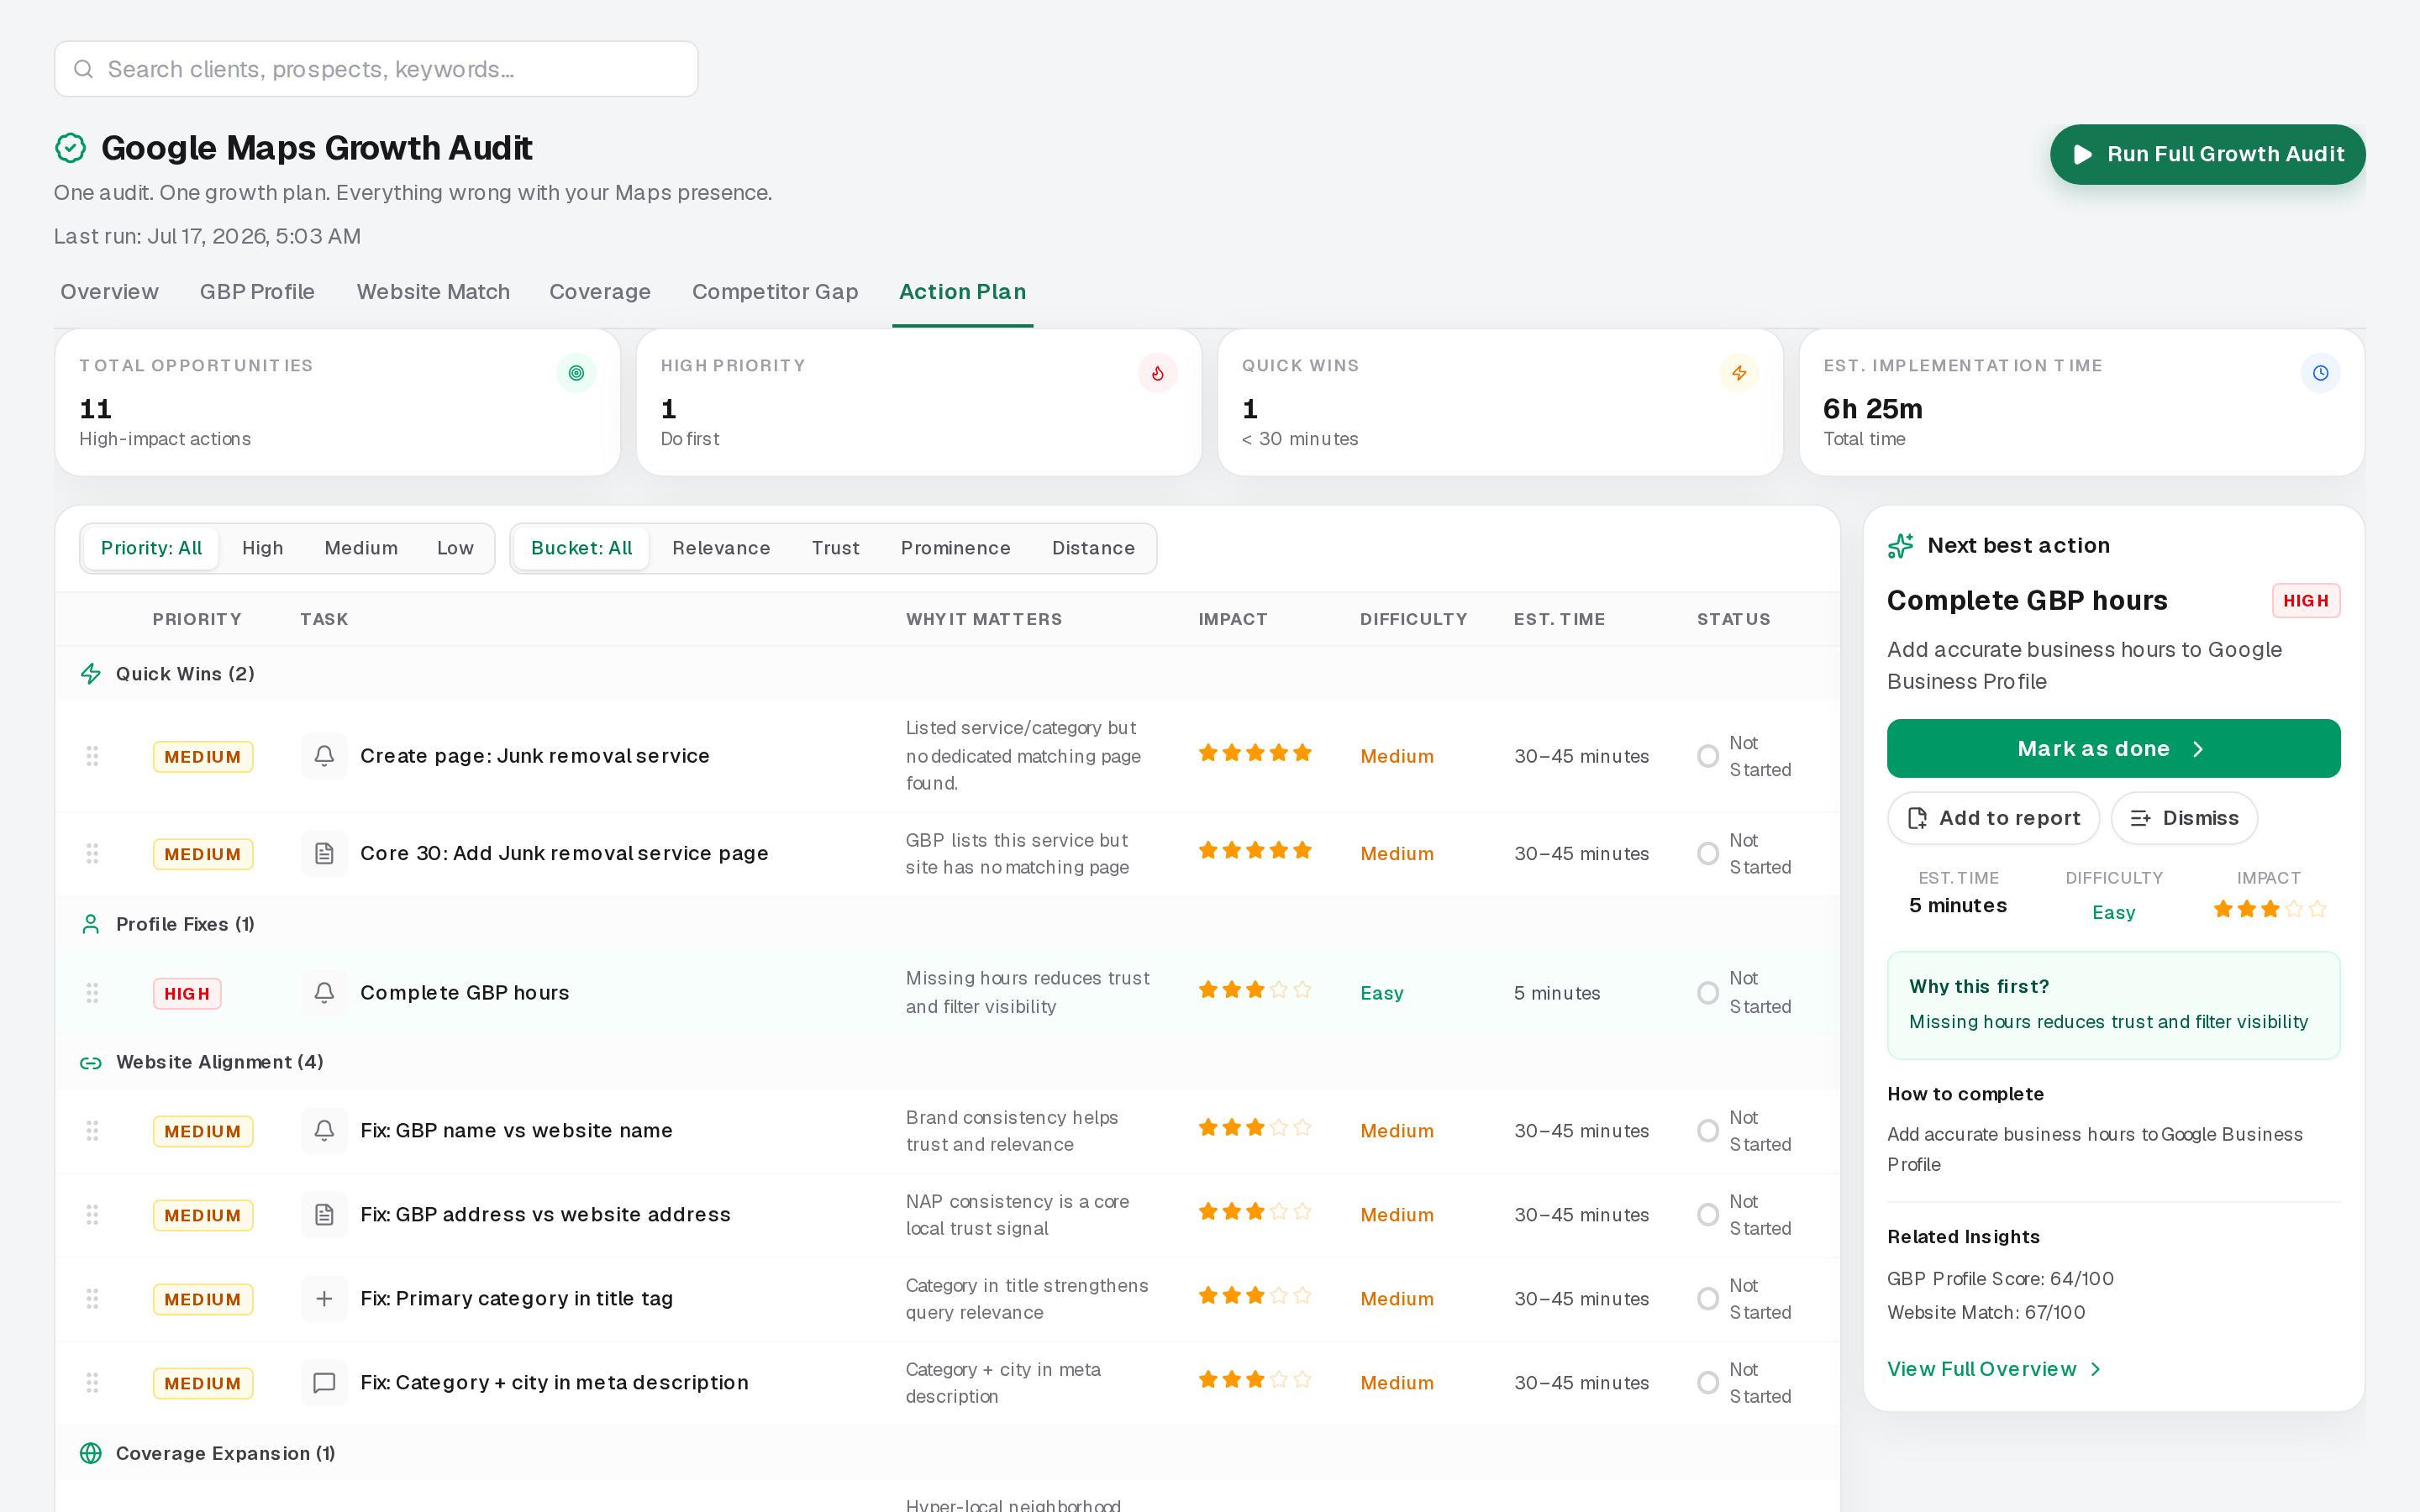The width and height of the screenshot is (2420, 1512).
Task: Click the HIGH badge beside Complete GBP hours heading
Action: [2306, 601]
